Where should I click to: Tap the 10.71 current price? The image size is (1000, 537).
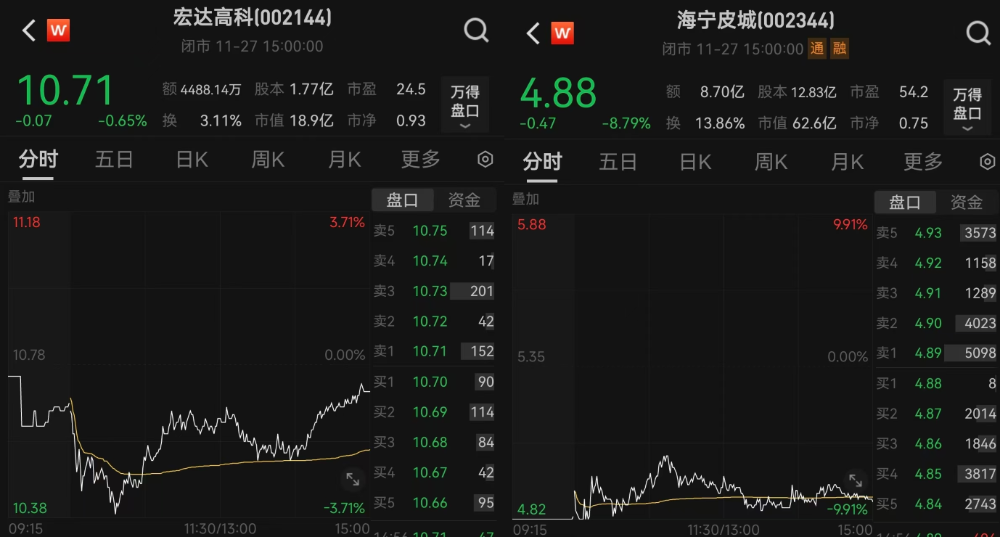[x=66, y=90]
